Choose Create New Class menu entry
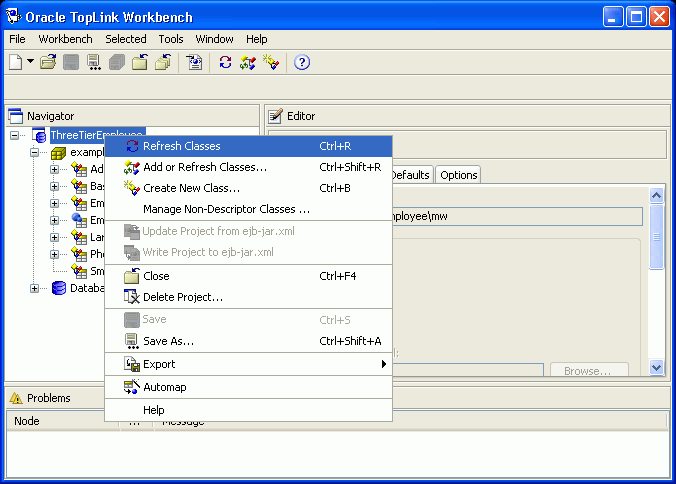The width and height of the screenshot is (676, 484). point(248,188)
